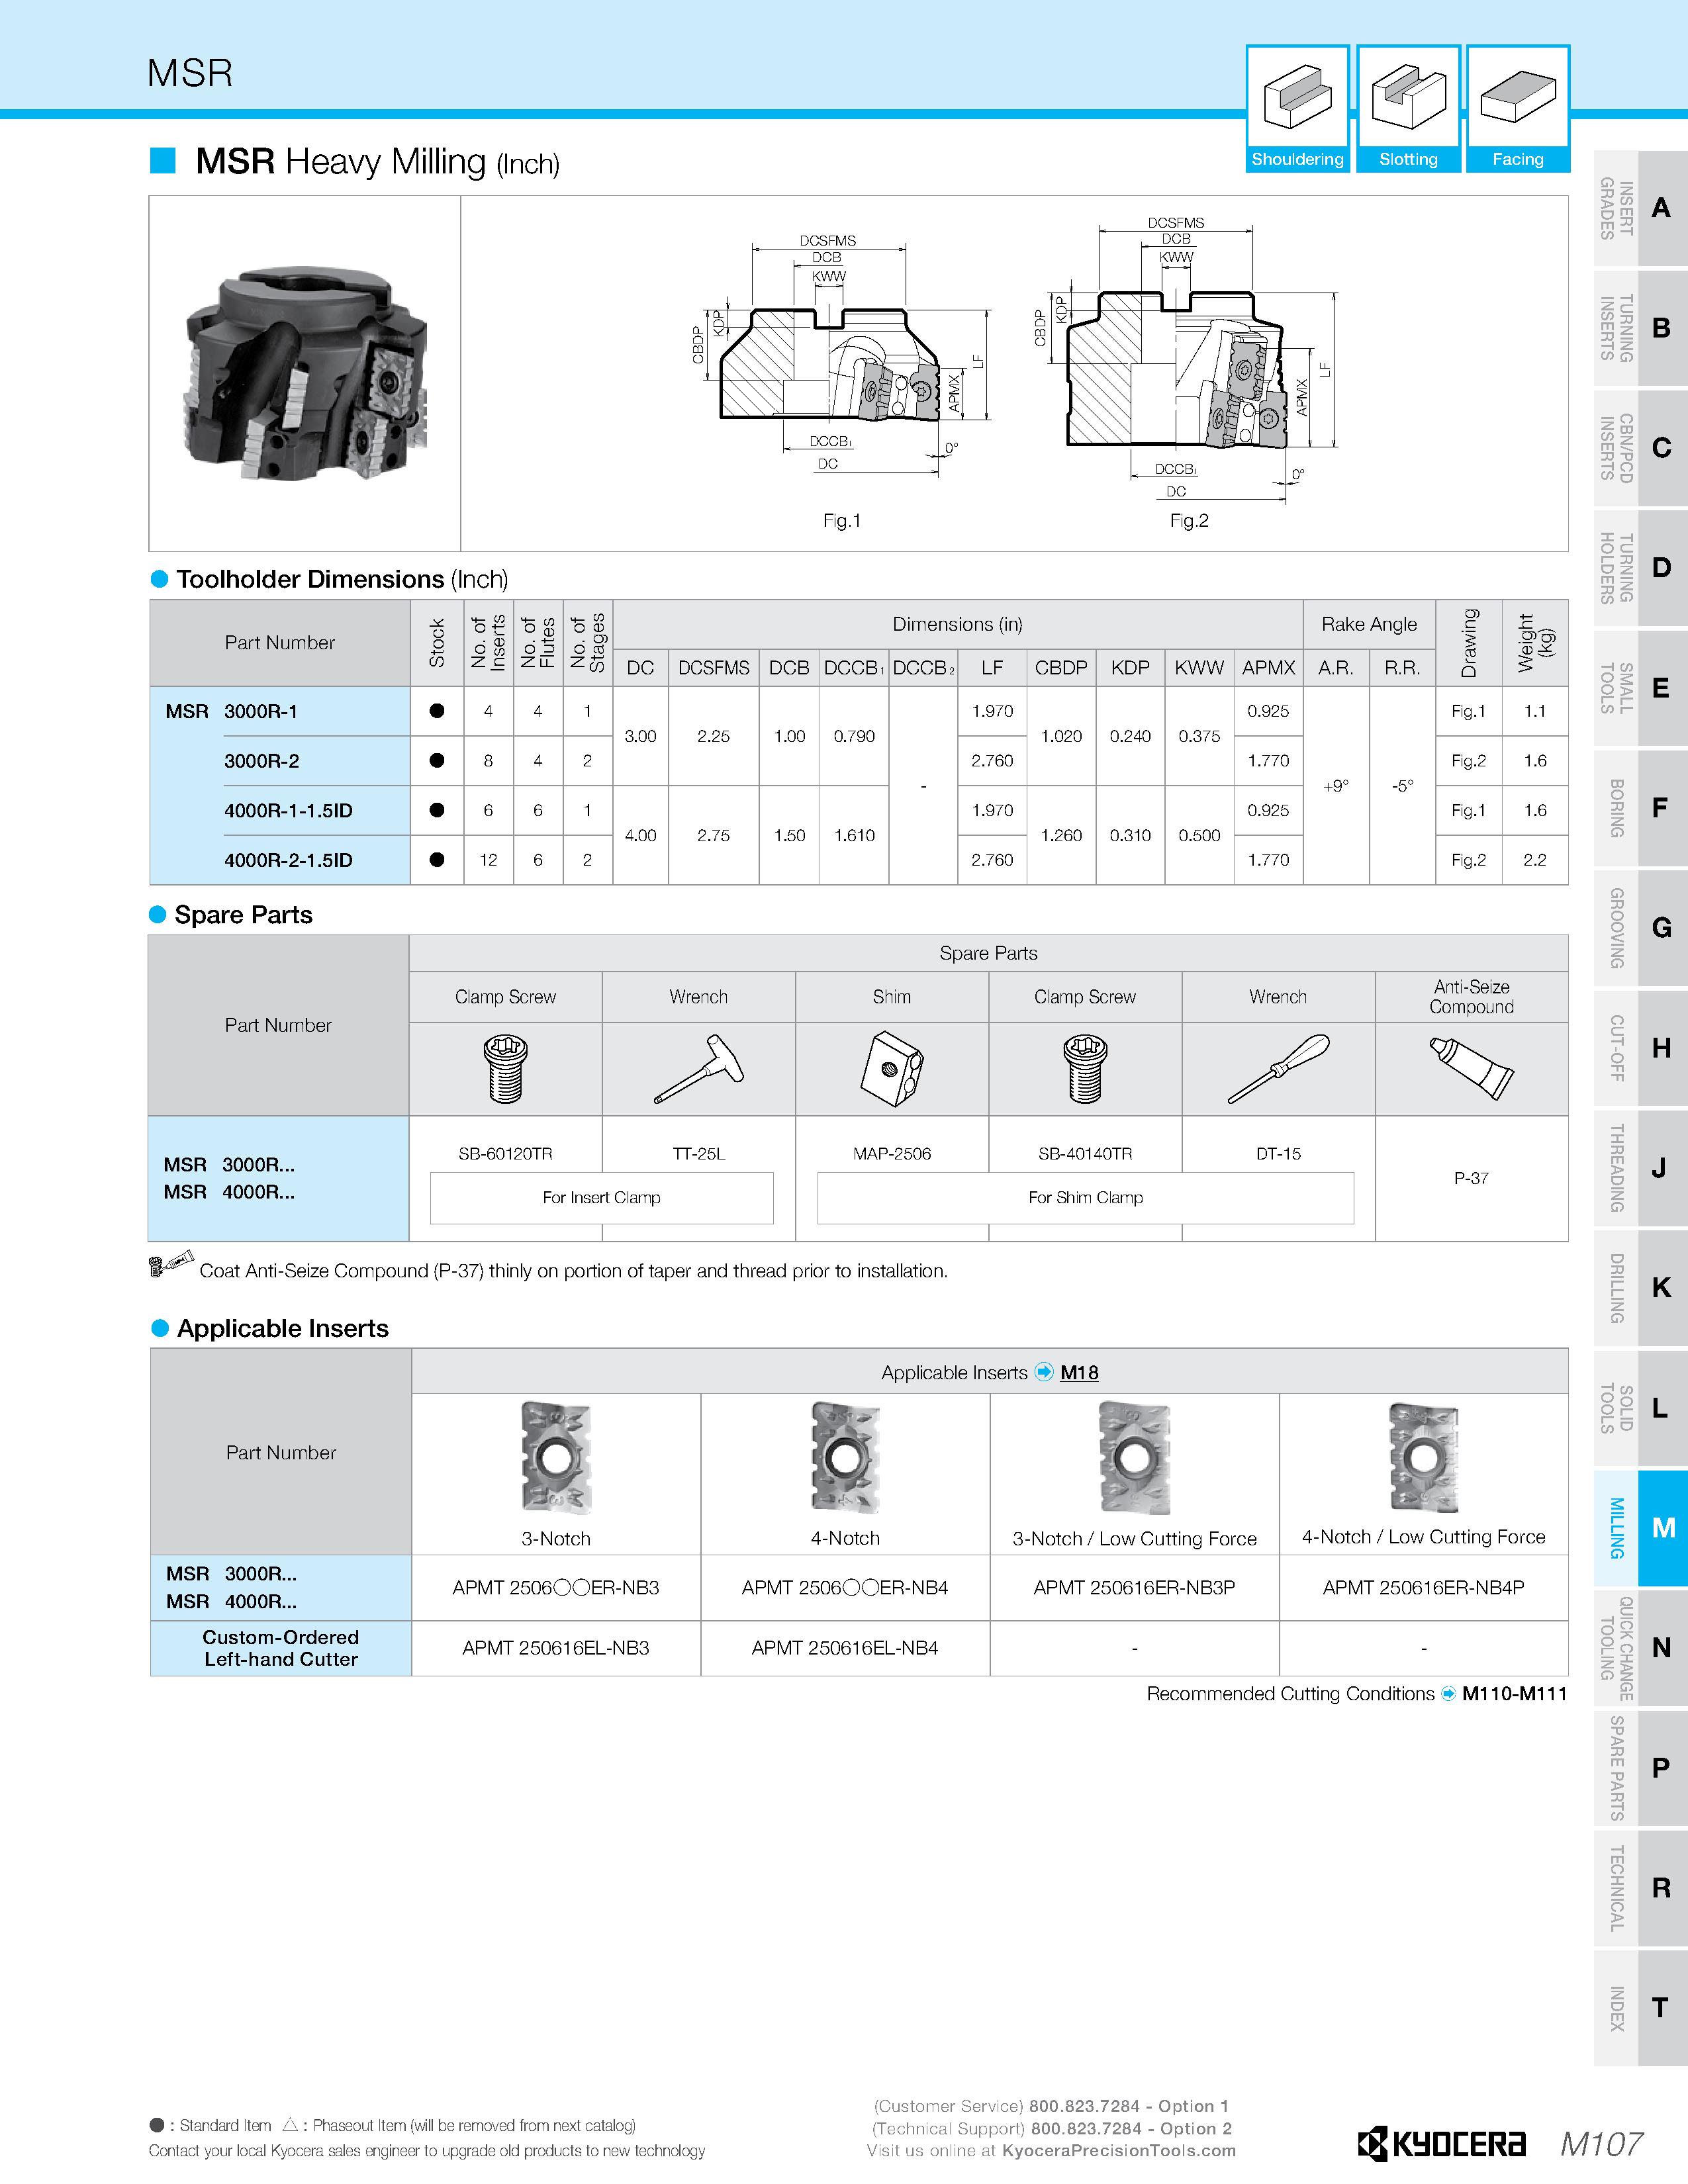
Task: Go to section C CBN/PCD Inserts tab
Action: point(1640,448)
